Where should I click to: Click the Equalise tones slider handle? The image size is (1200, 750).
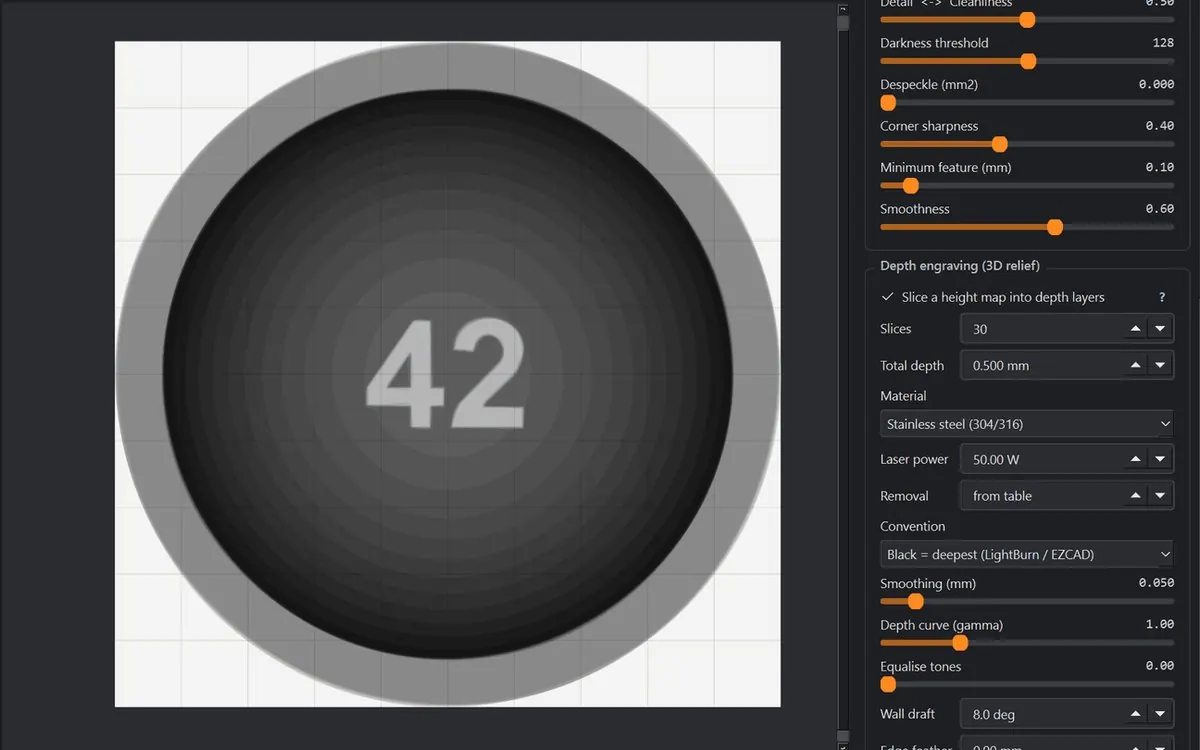(888, 685)
